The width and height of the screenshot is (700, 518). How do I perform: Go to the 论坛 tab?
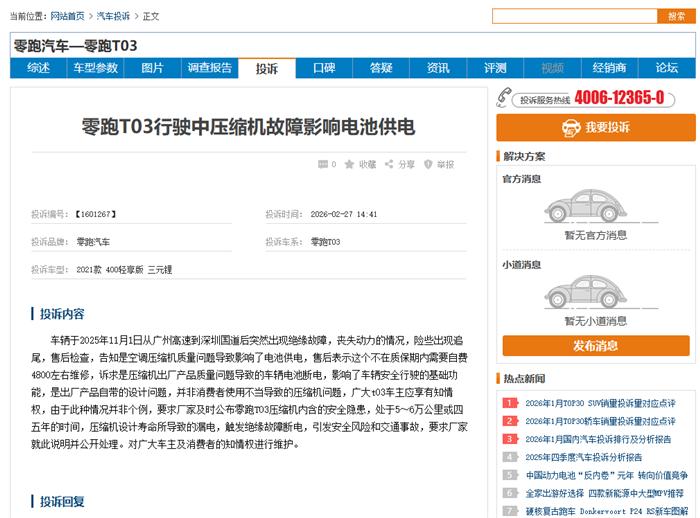click(x=666, y=68)
